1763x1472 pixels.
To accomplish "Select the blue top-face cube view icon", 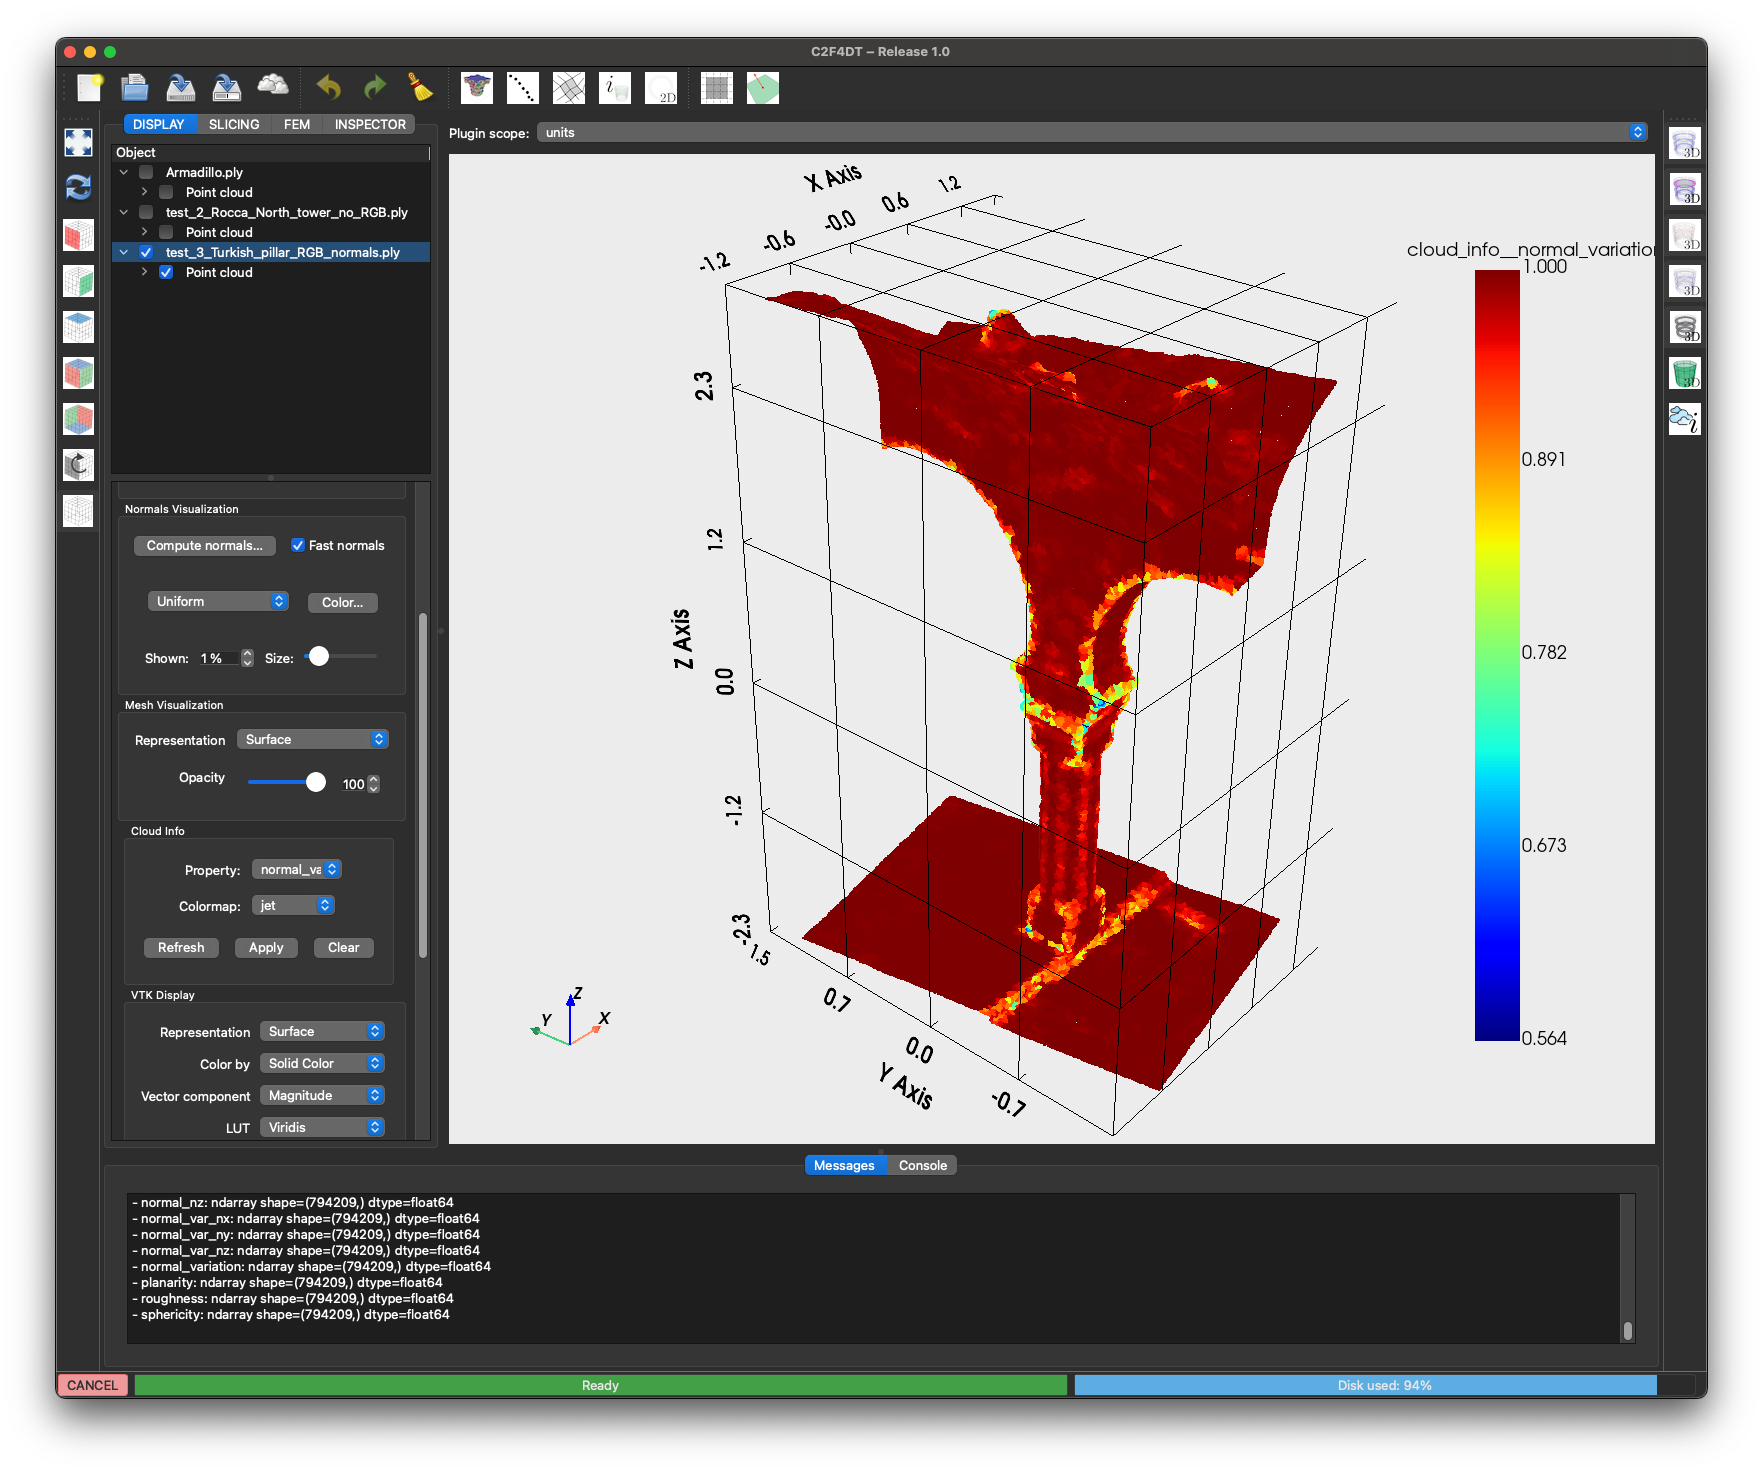I will 78,327.
